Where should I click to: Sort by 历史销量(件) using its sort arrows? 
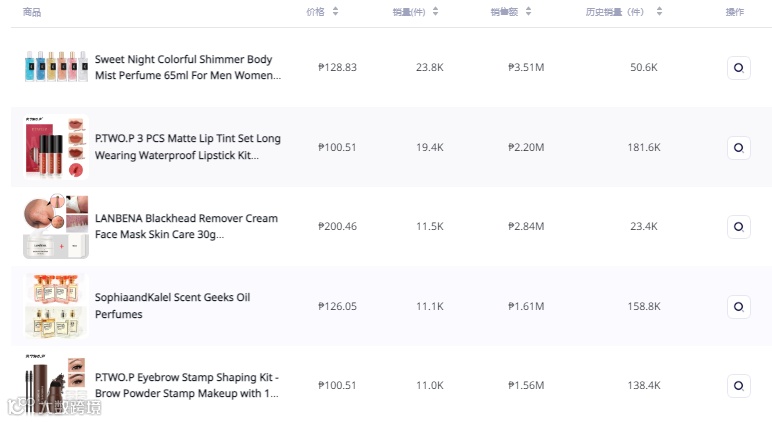pos(661,12)
